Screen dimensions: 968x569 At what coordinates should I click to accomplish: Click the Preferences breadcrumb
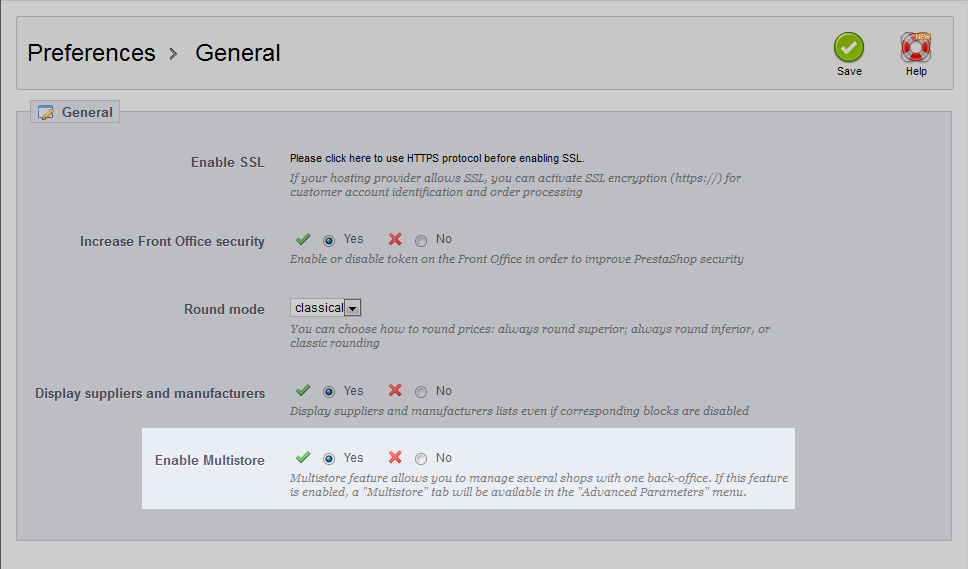pos(91,53)
